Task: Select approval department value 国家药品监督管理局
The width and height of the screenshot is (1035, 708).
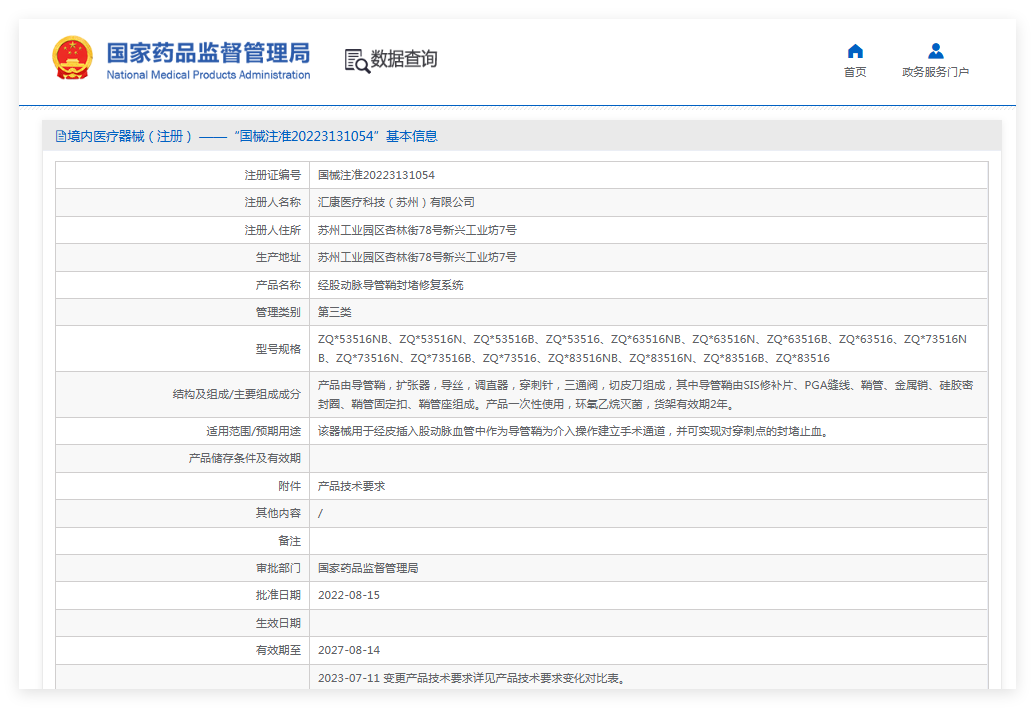Action: point(368,568)
